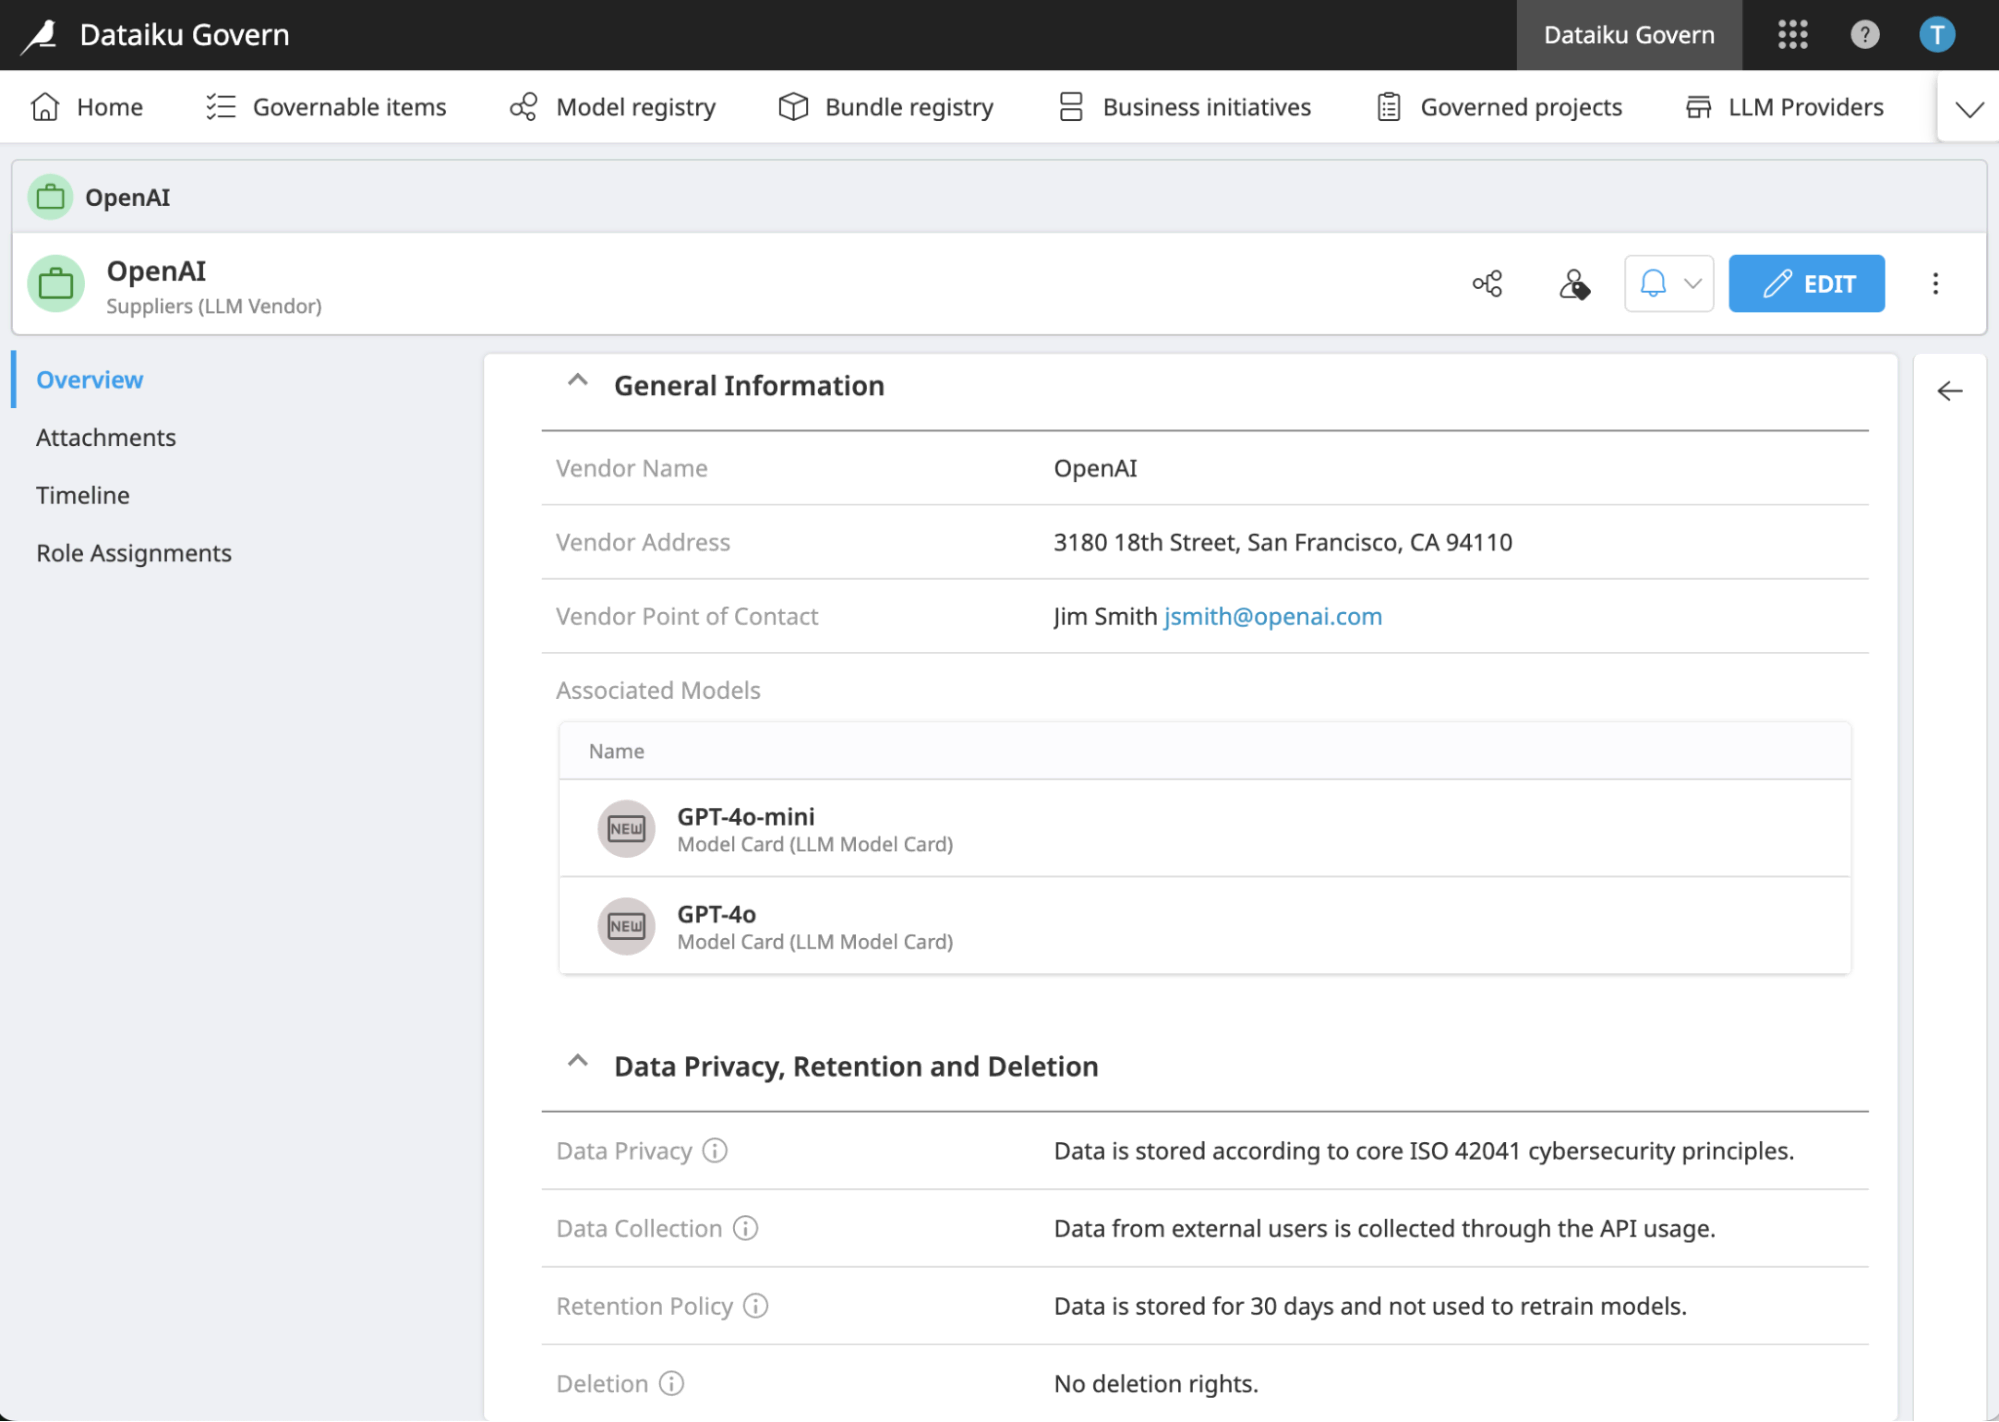Image resolution: width=1999 pixels, height=1422 pixels.
Task: Expand the navigation bar overflow chevron
Action: pyautogui.click(x=1969, y=107)
